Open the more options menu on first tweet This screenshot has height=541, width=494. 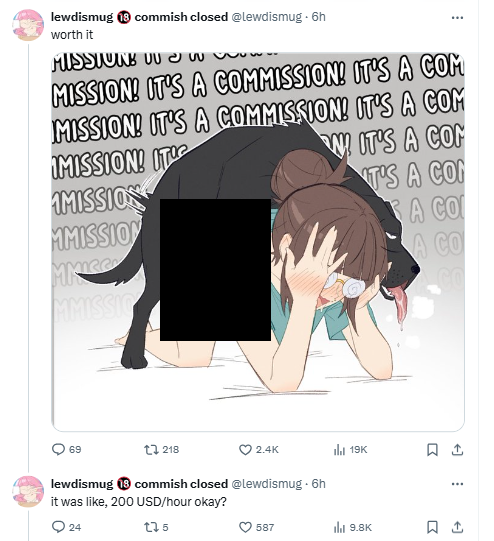pyautogui.click(x=457, y=18)
